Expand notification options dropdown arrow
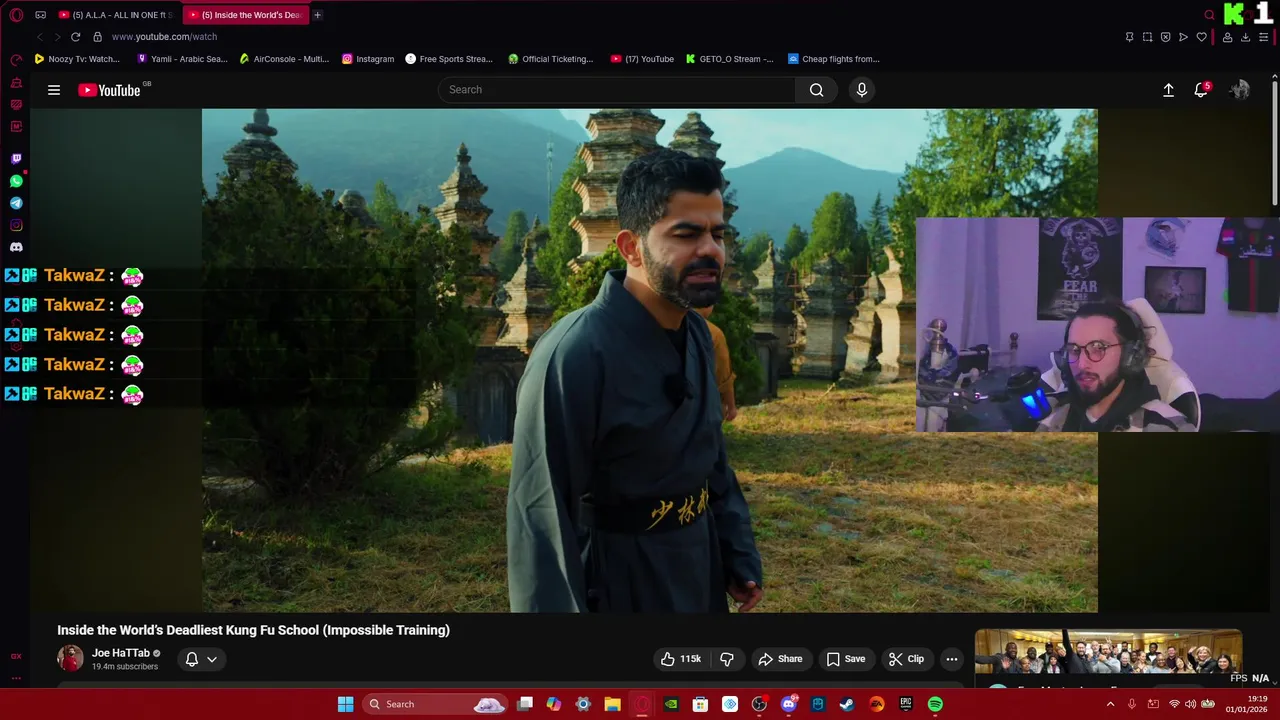 212,659
